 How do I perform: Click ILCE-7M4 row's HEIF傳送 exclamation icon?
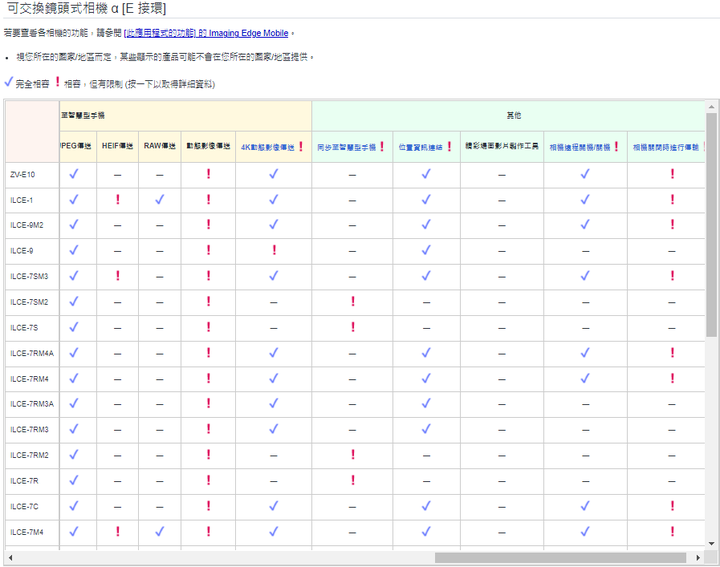[118, 532]
